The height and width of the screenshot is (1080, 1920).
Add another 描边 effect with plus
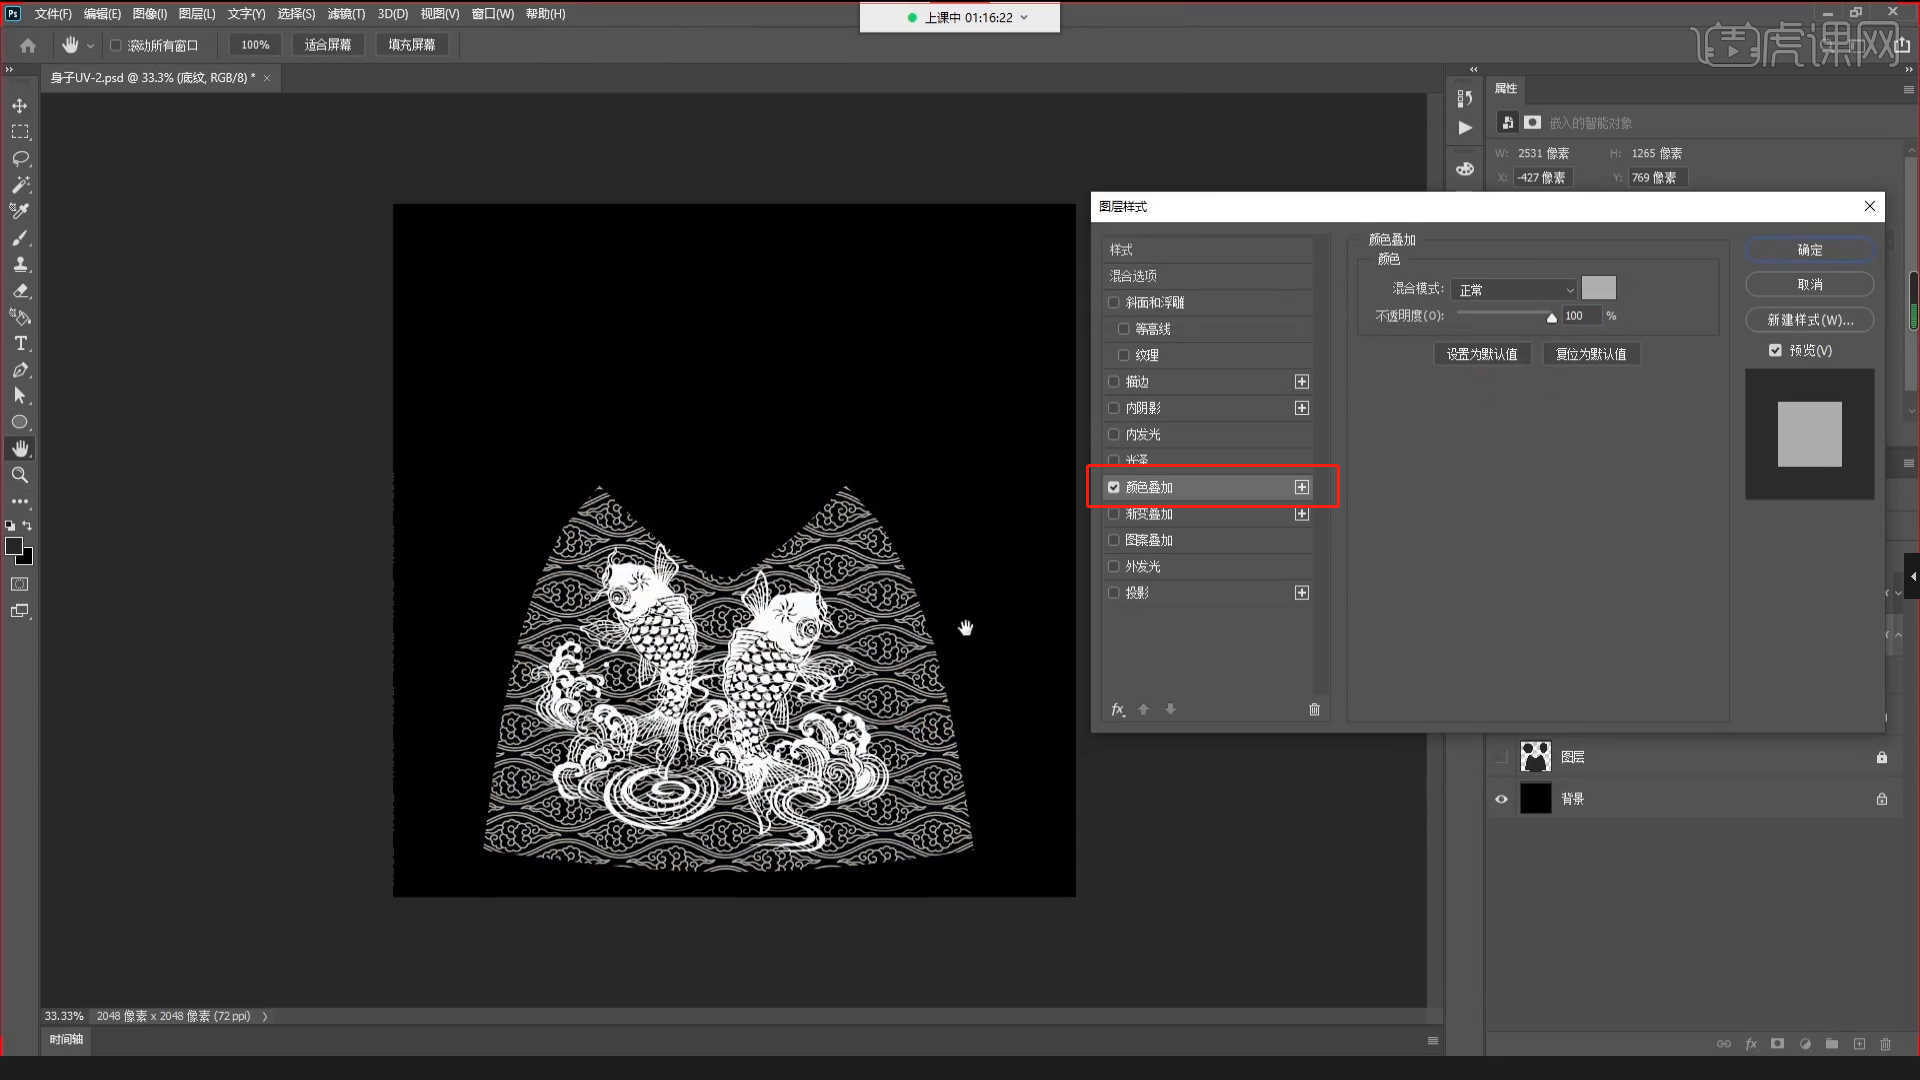[1301, 381]
